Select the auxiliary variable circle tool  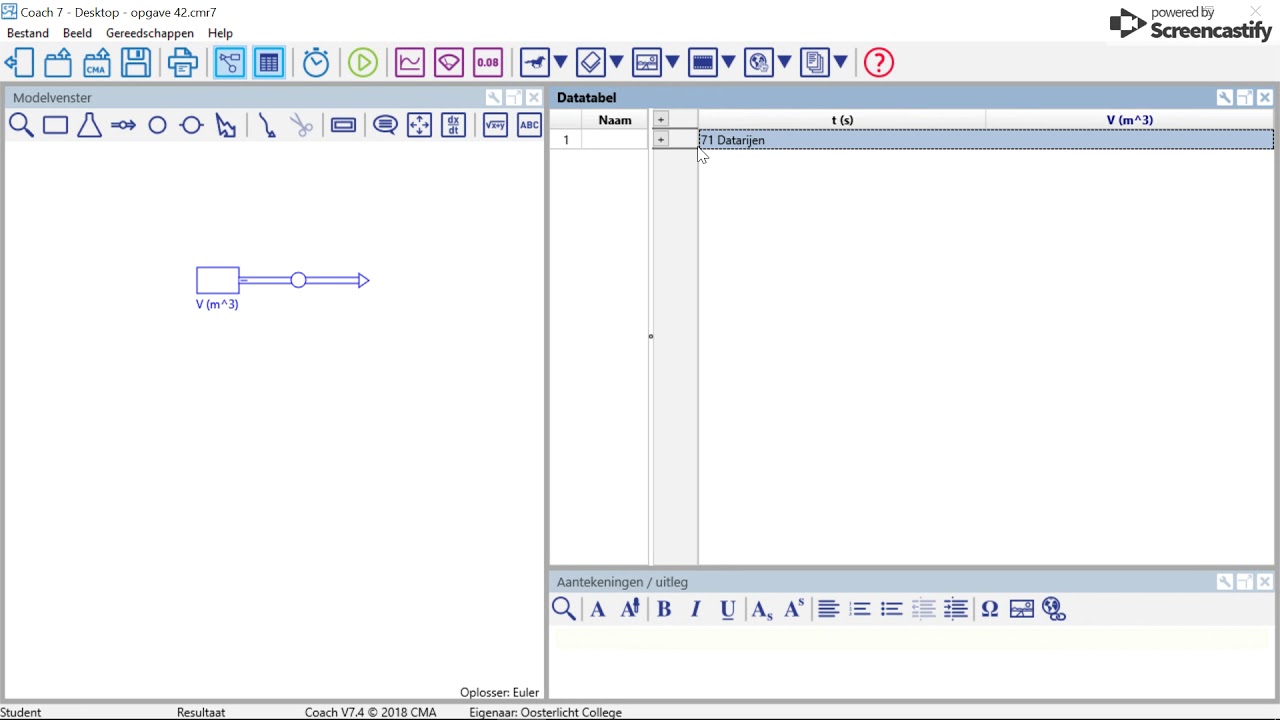(x=157, y=126)
